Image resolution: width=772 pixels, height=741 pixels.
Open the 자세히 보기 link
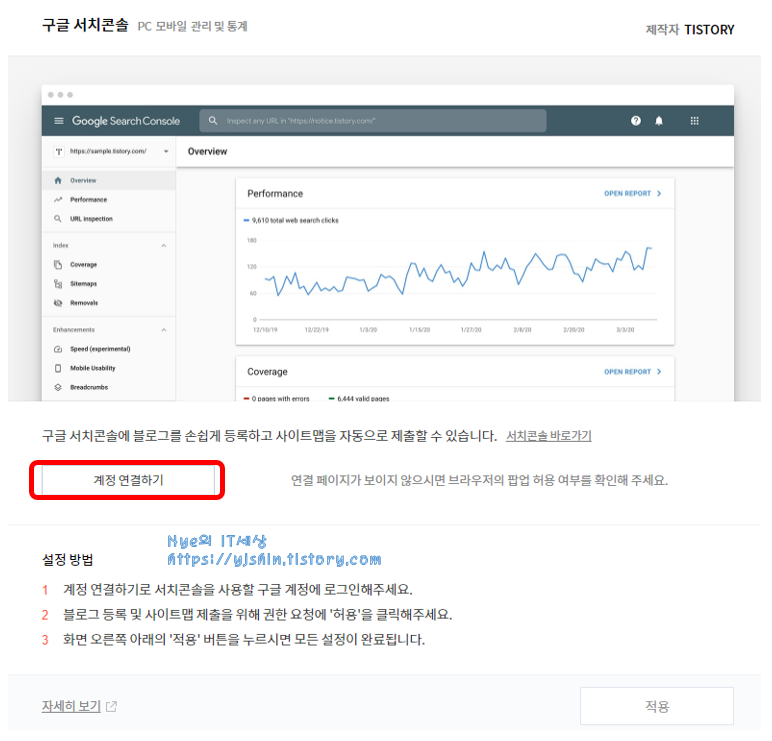click(x=71, y=706)
